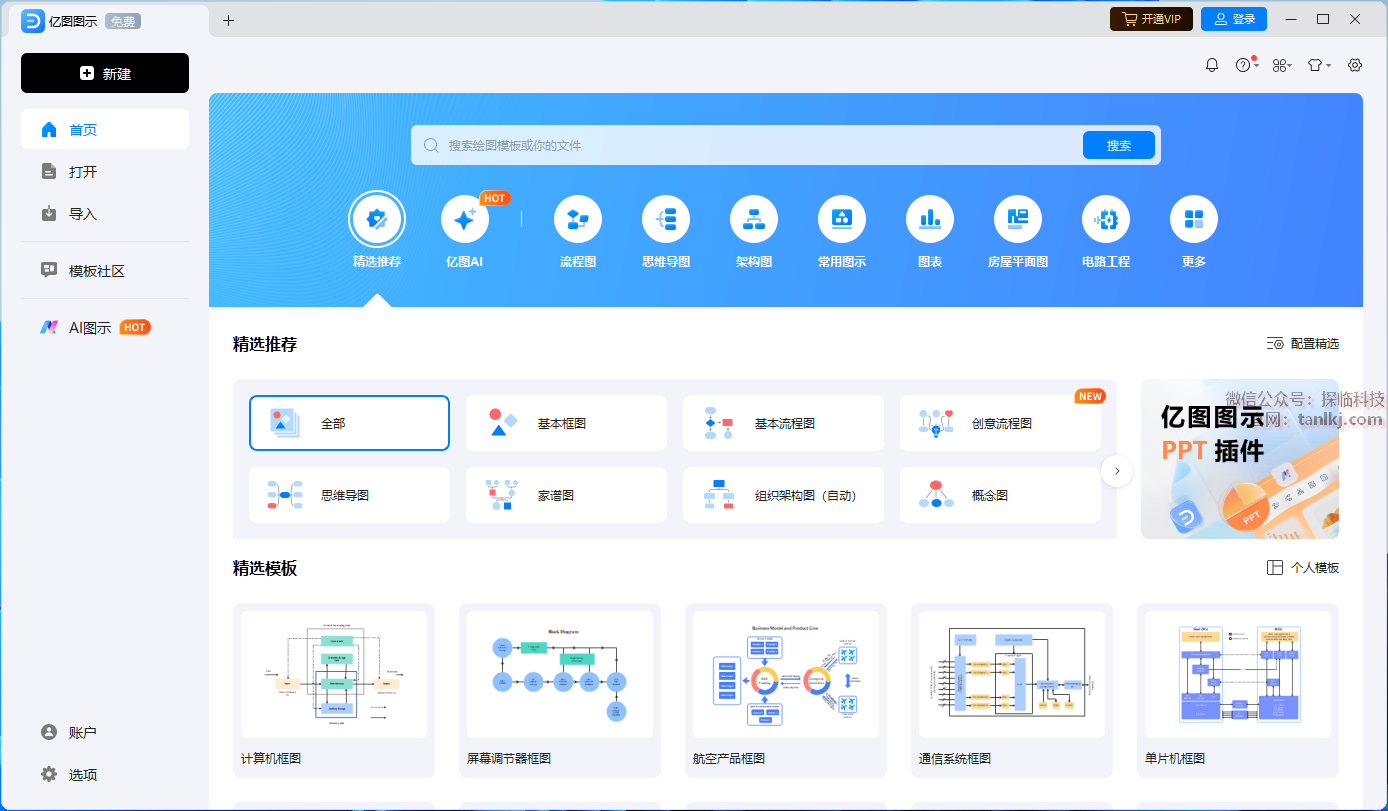1388x811 pixels.
Task: Open the 图表 chart category icon
Action: pyautogui.click(x=929, y=220)
